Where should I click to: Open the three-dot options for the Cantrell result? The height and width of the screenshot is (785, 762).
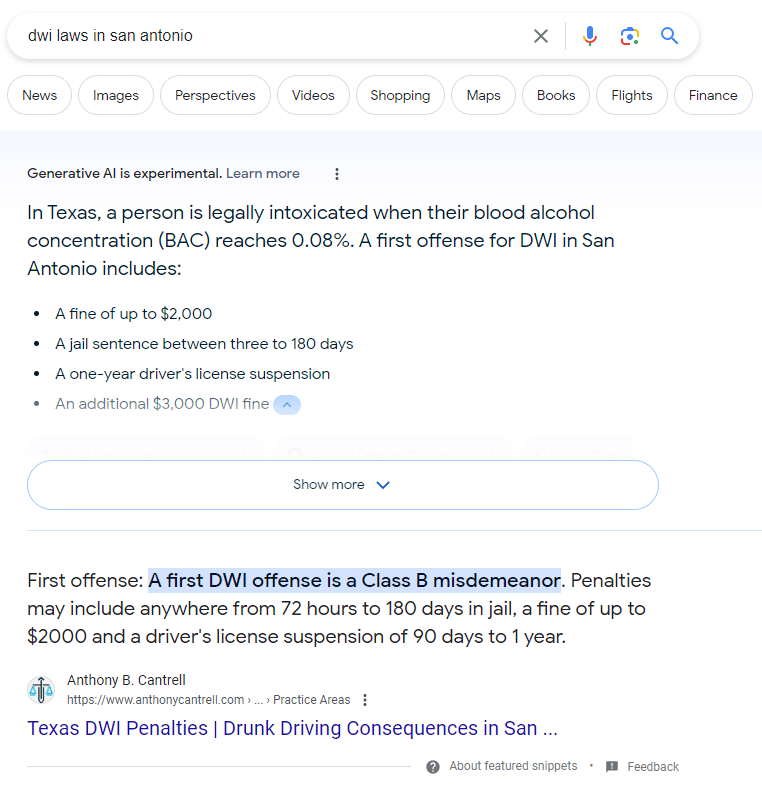point(365,700)
